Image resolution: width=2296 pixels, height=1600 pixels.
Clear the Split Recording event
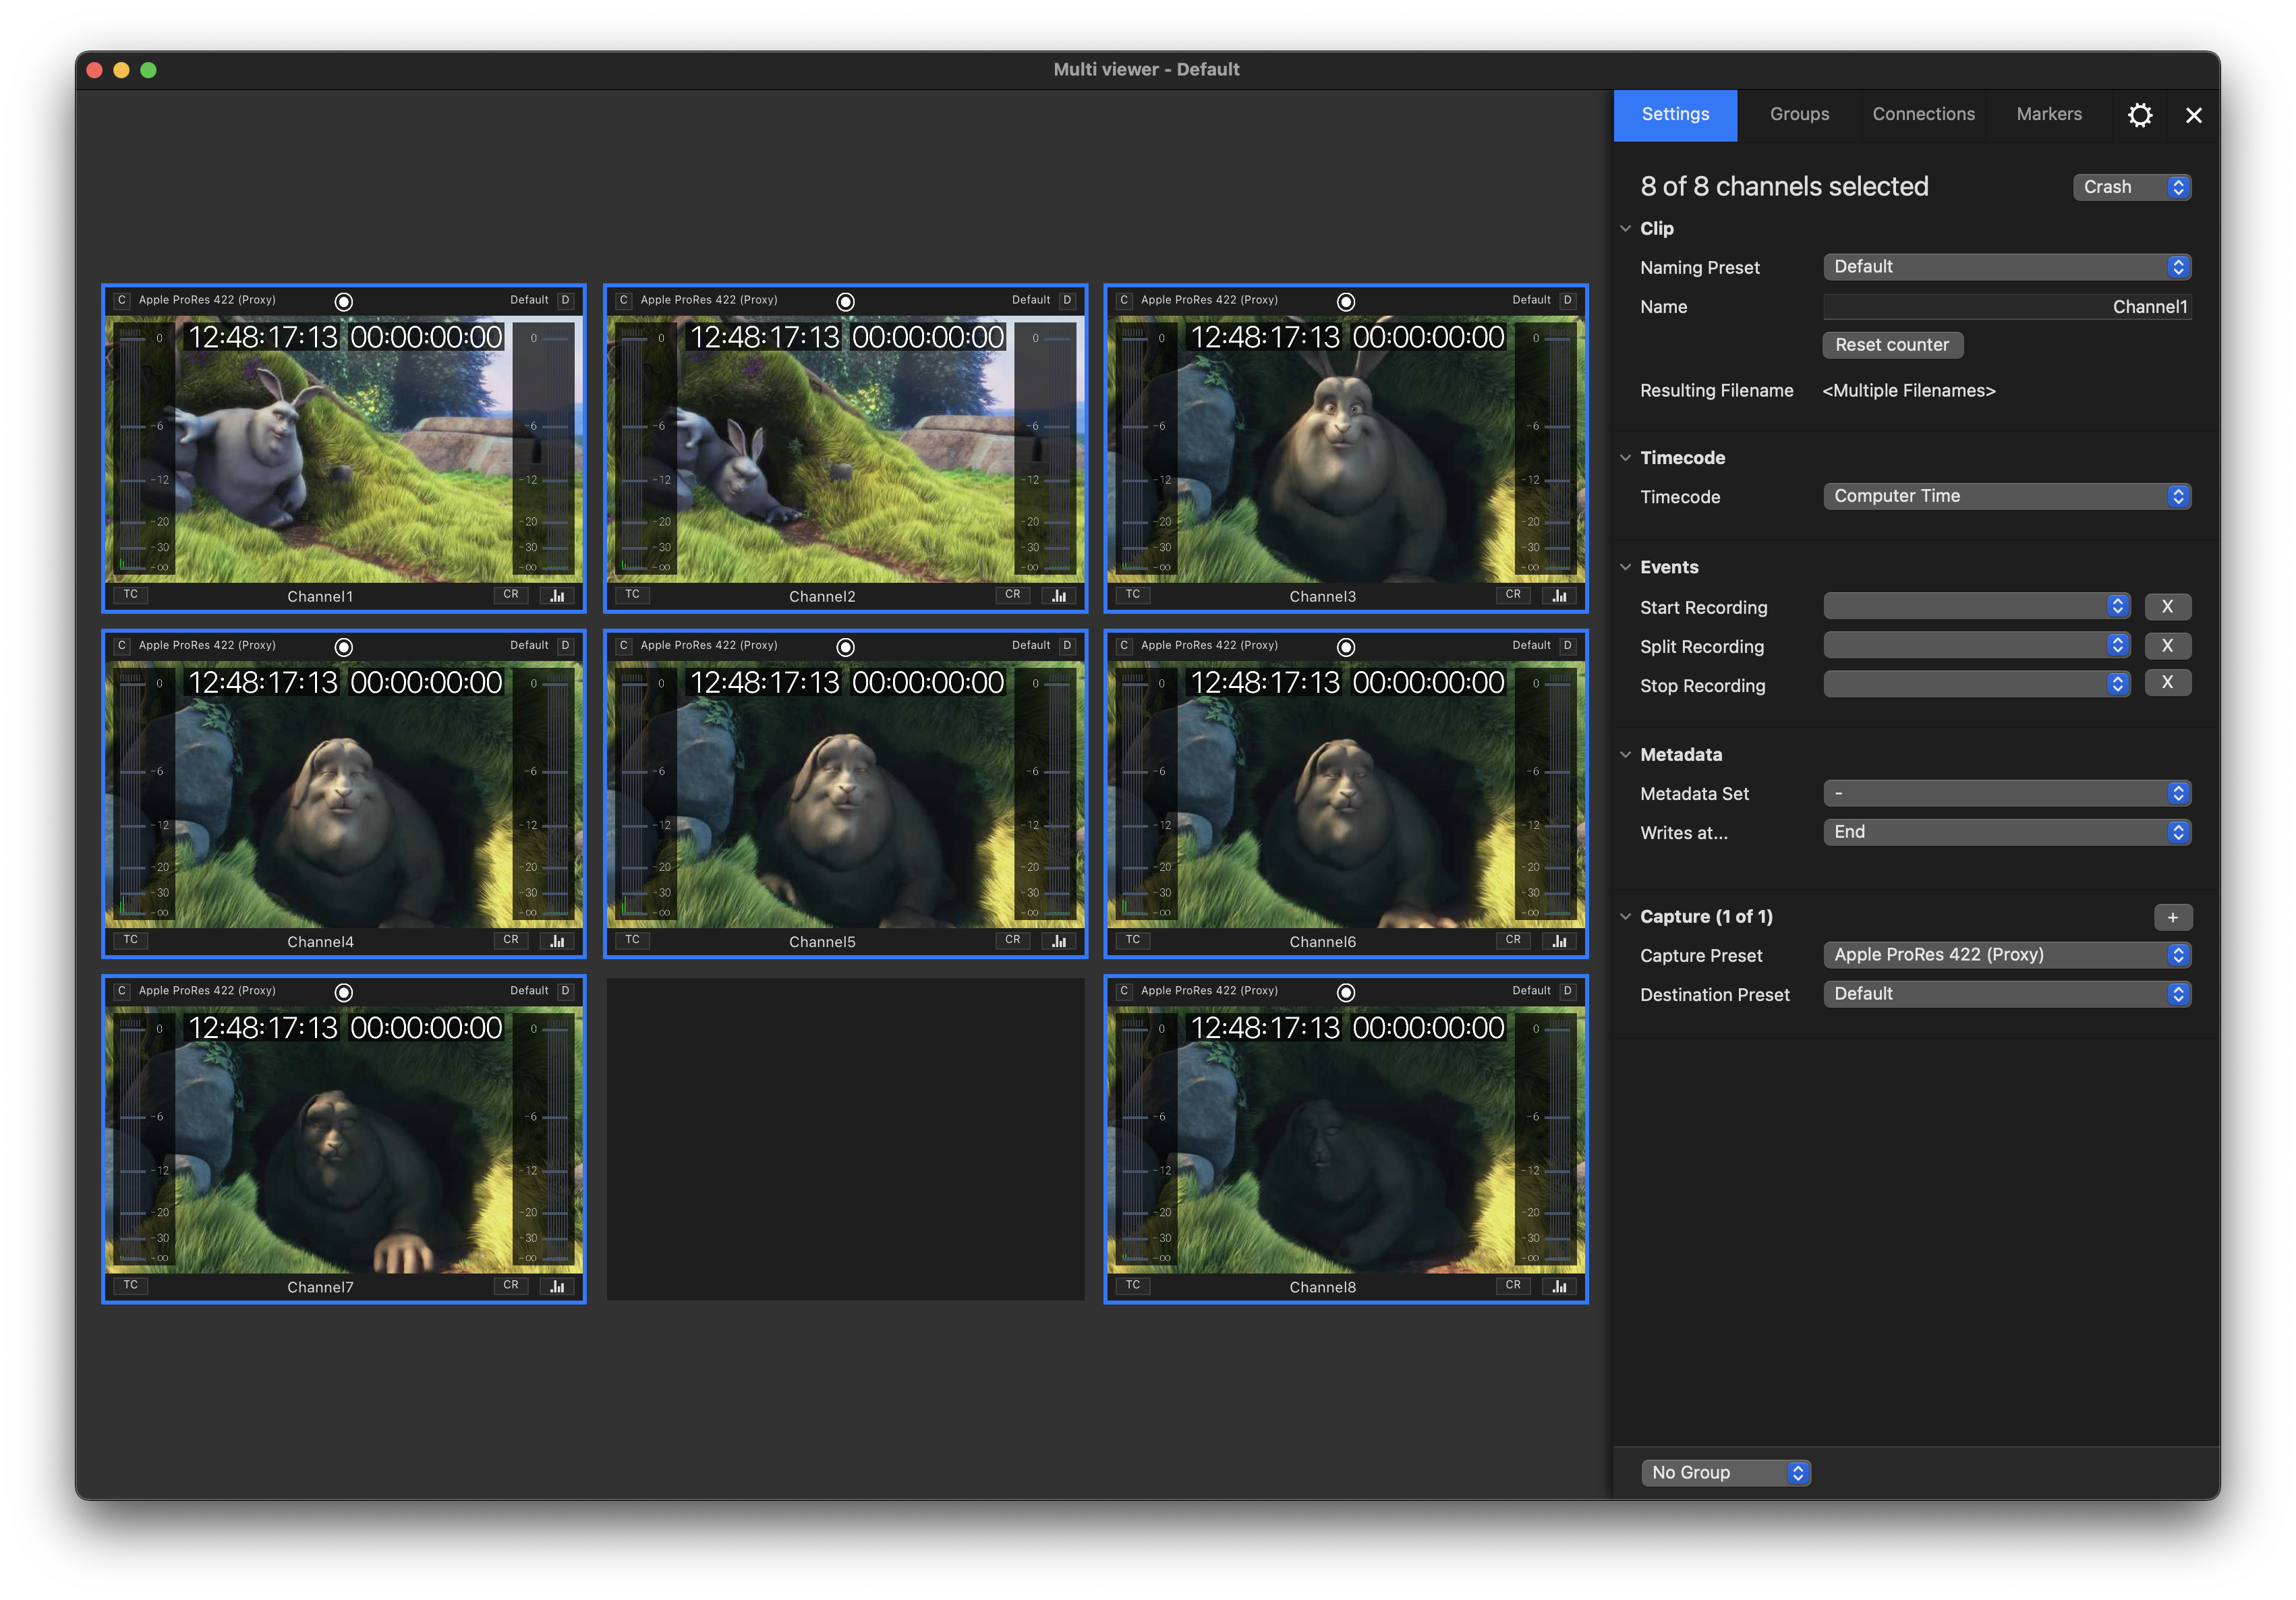2167,645
